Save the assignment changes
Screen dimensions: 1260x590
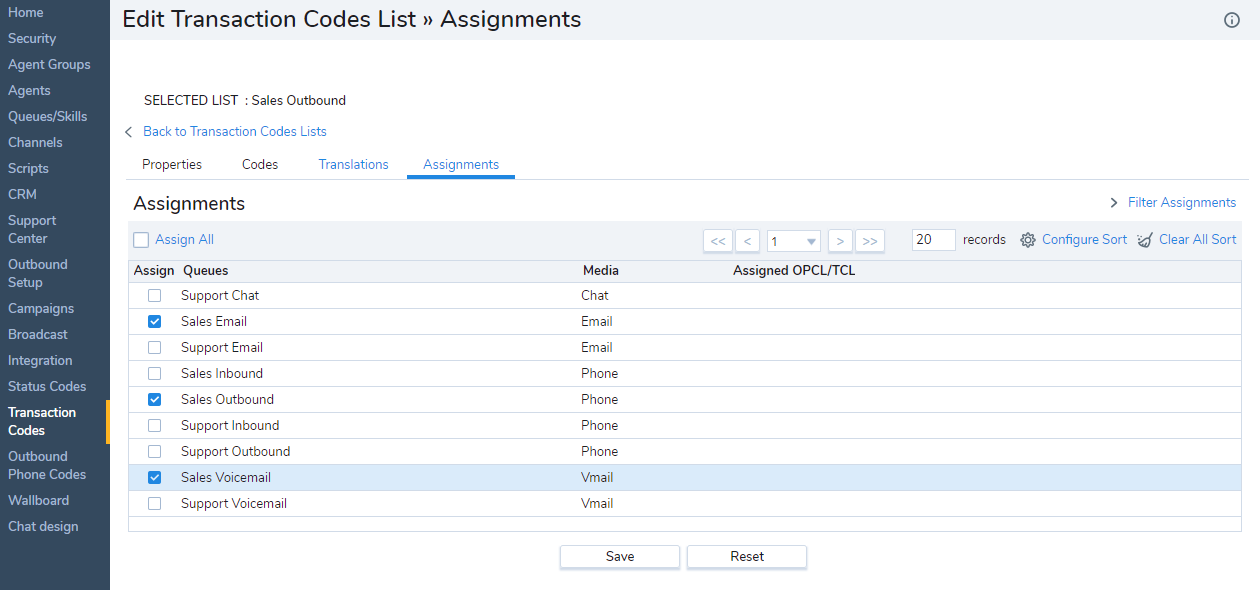click(x=619, y=557)
